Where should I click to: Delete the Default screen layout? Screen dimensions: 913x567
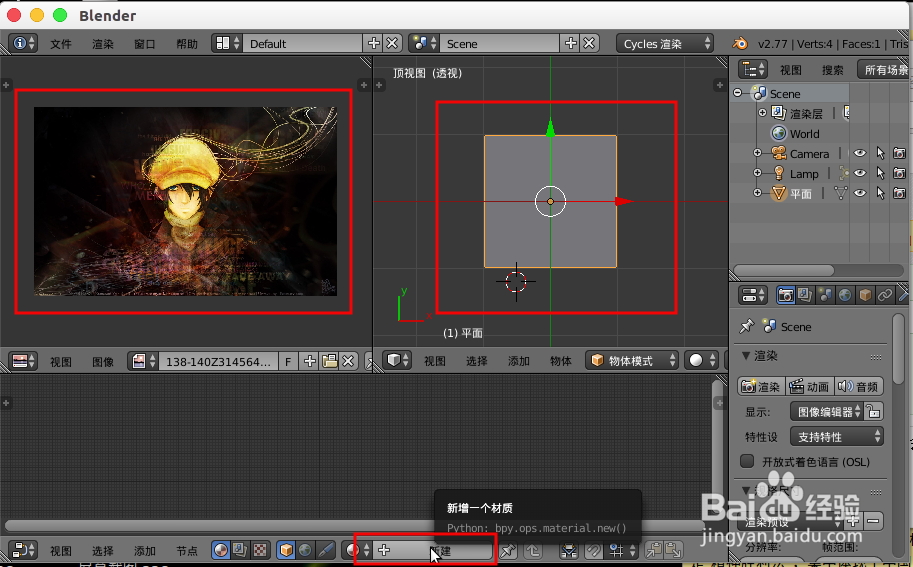click(392, 44)
